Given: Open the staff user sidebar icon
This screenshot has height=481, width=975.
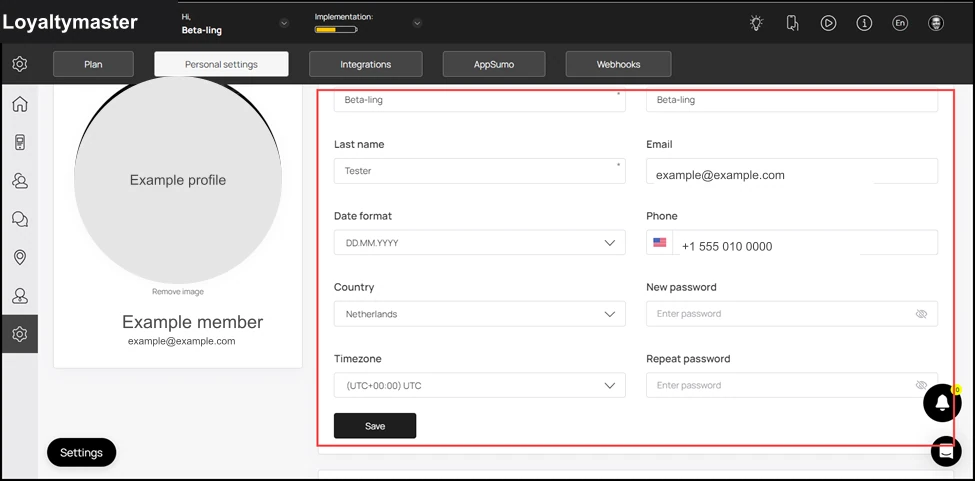Looking at the screenshot, I should [x=20, y=296].
